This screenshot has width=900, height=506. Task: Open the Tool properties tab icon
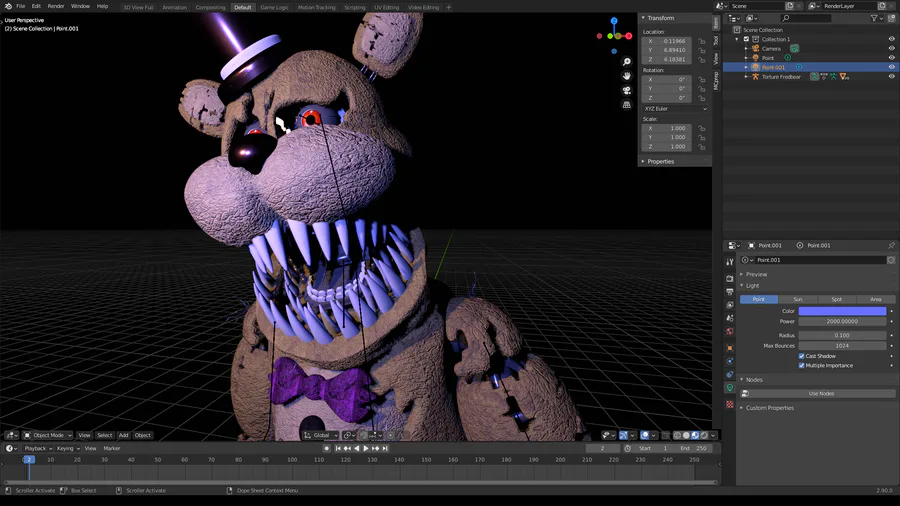(730, 262)
